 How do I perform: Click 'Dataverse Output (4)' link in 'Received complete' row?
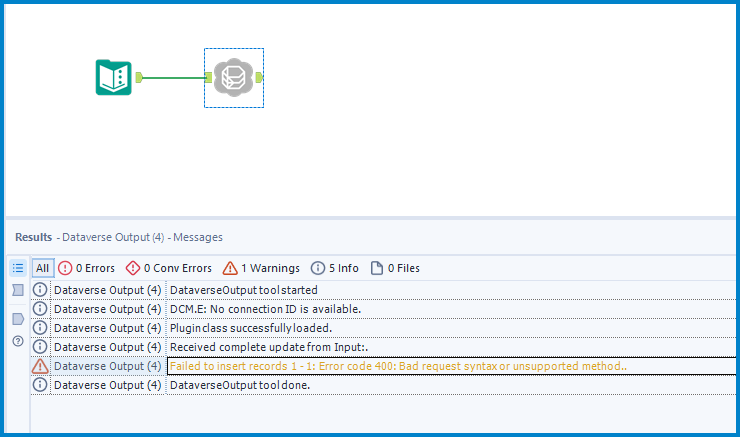[108, 347]
